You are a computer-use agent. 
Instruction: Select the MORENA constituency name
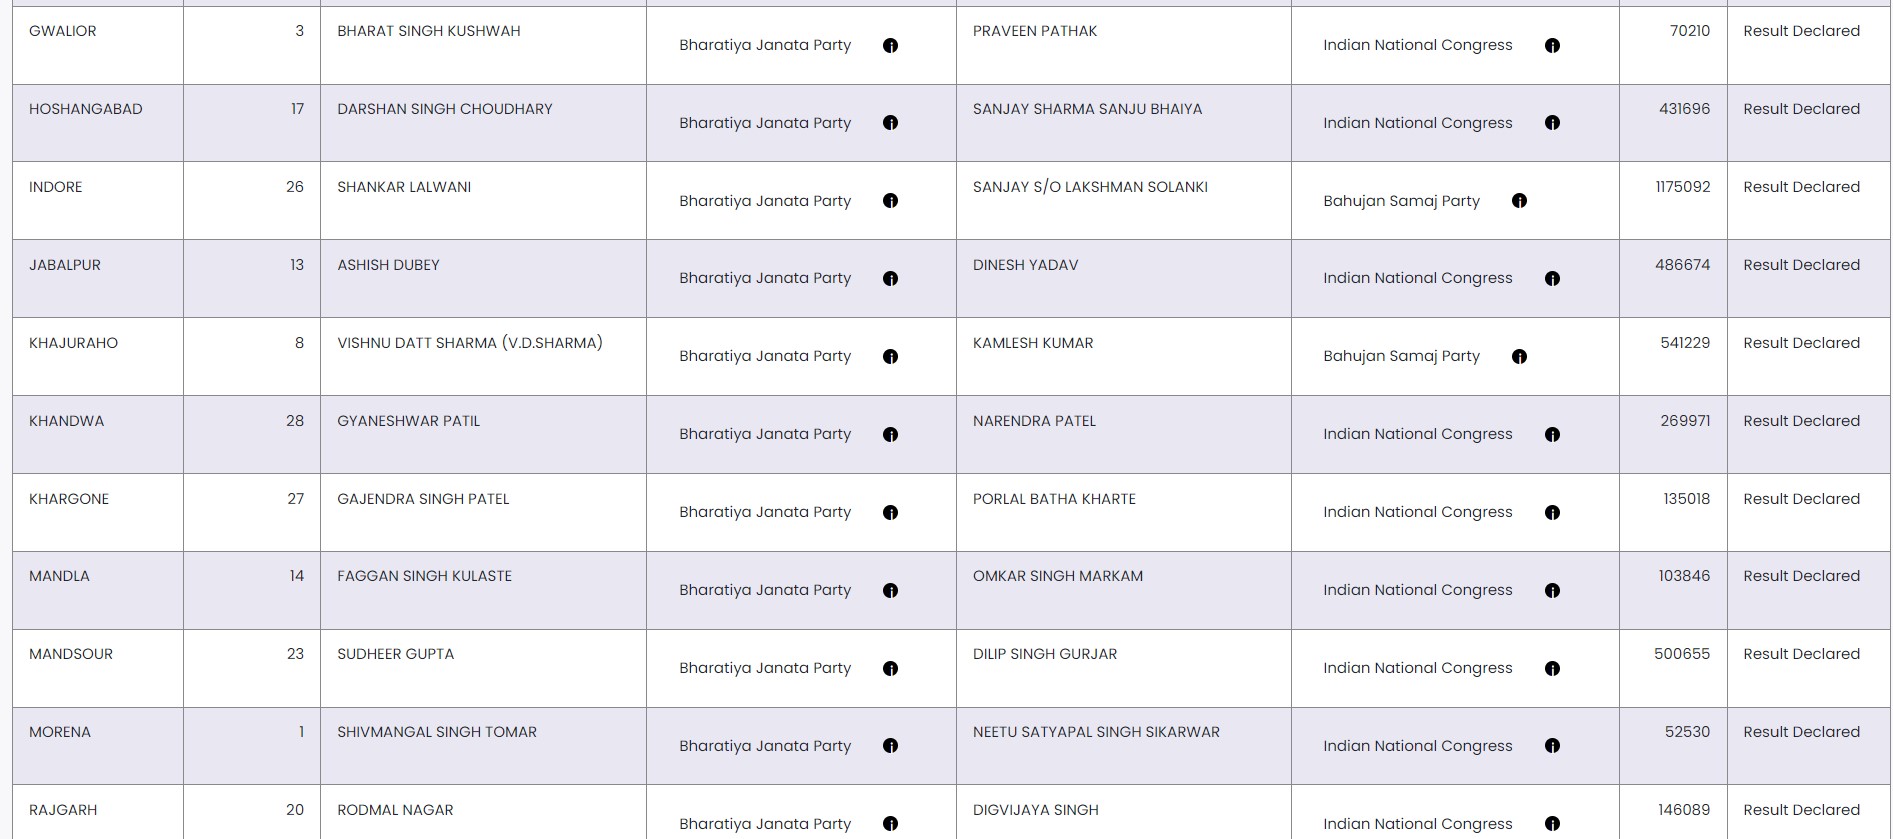(60, 732)
